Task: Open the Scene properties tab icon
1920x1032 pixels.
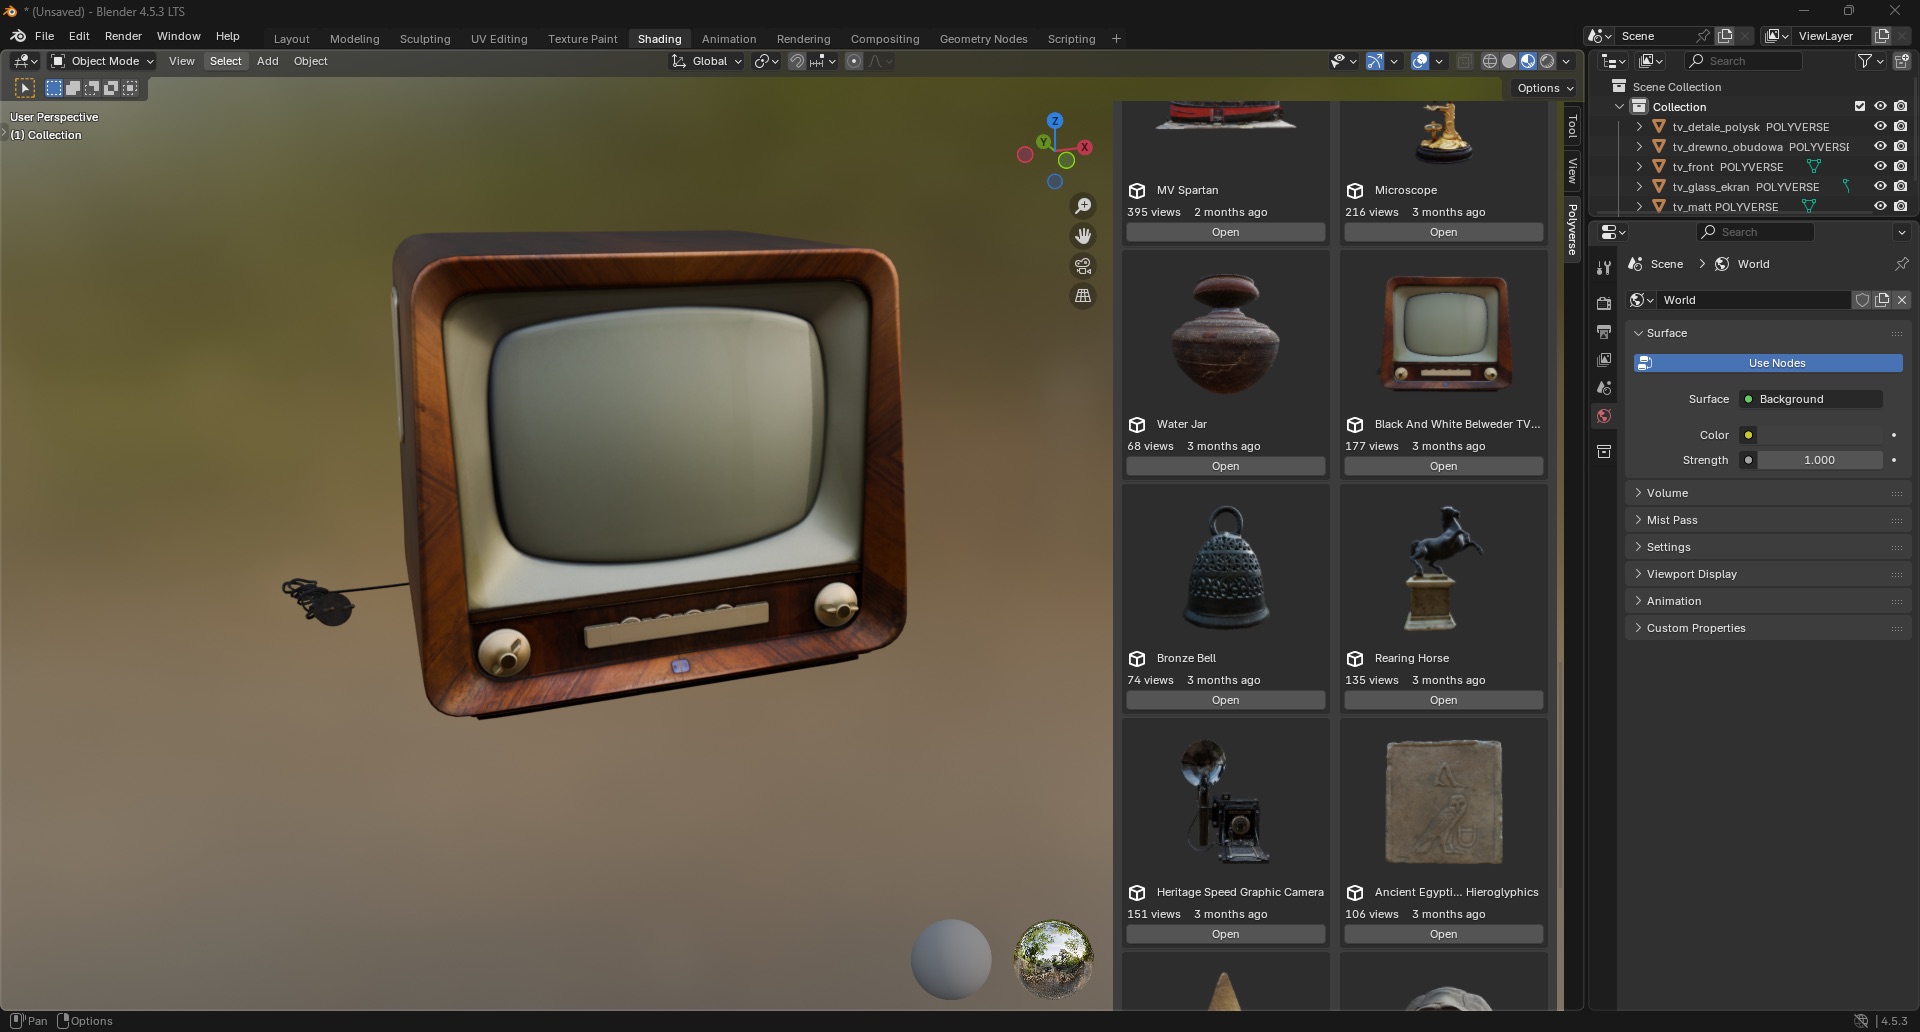Action: (1604, 387)
